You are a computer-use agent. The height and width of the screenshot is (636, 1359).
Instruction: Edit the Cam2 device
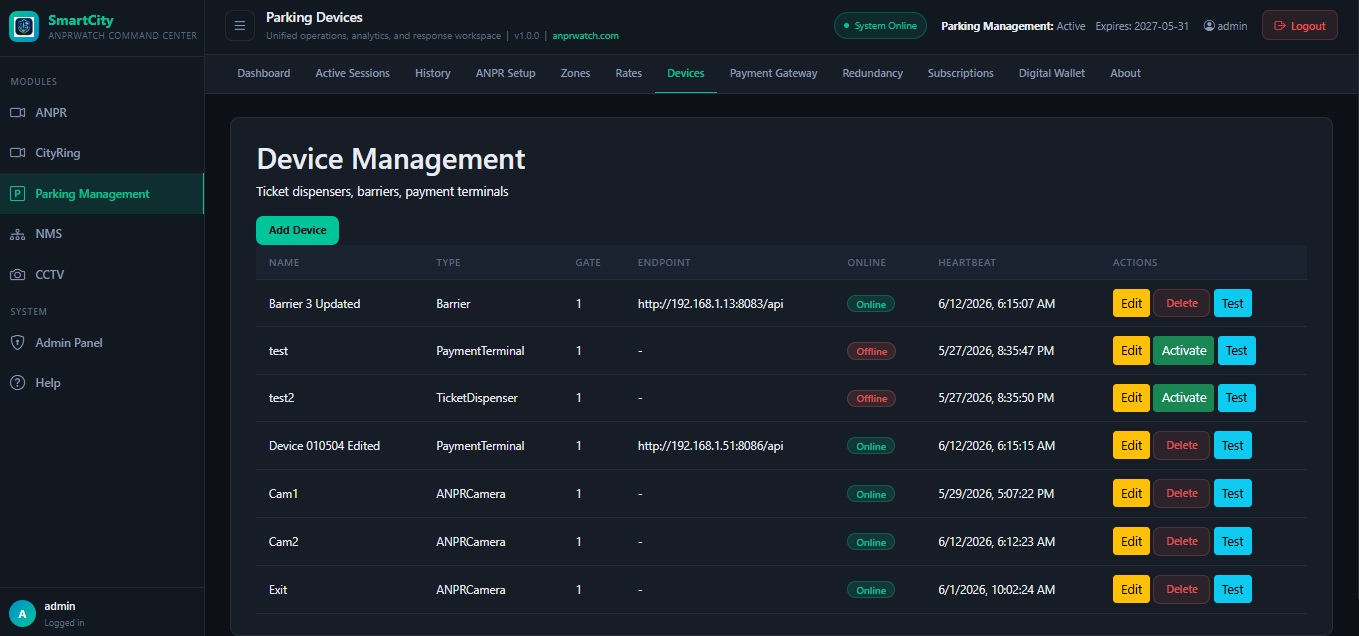coord(1132,541)
